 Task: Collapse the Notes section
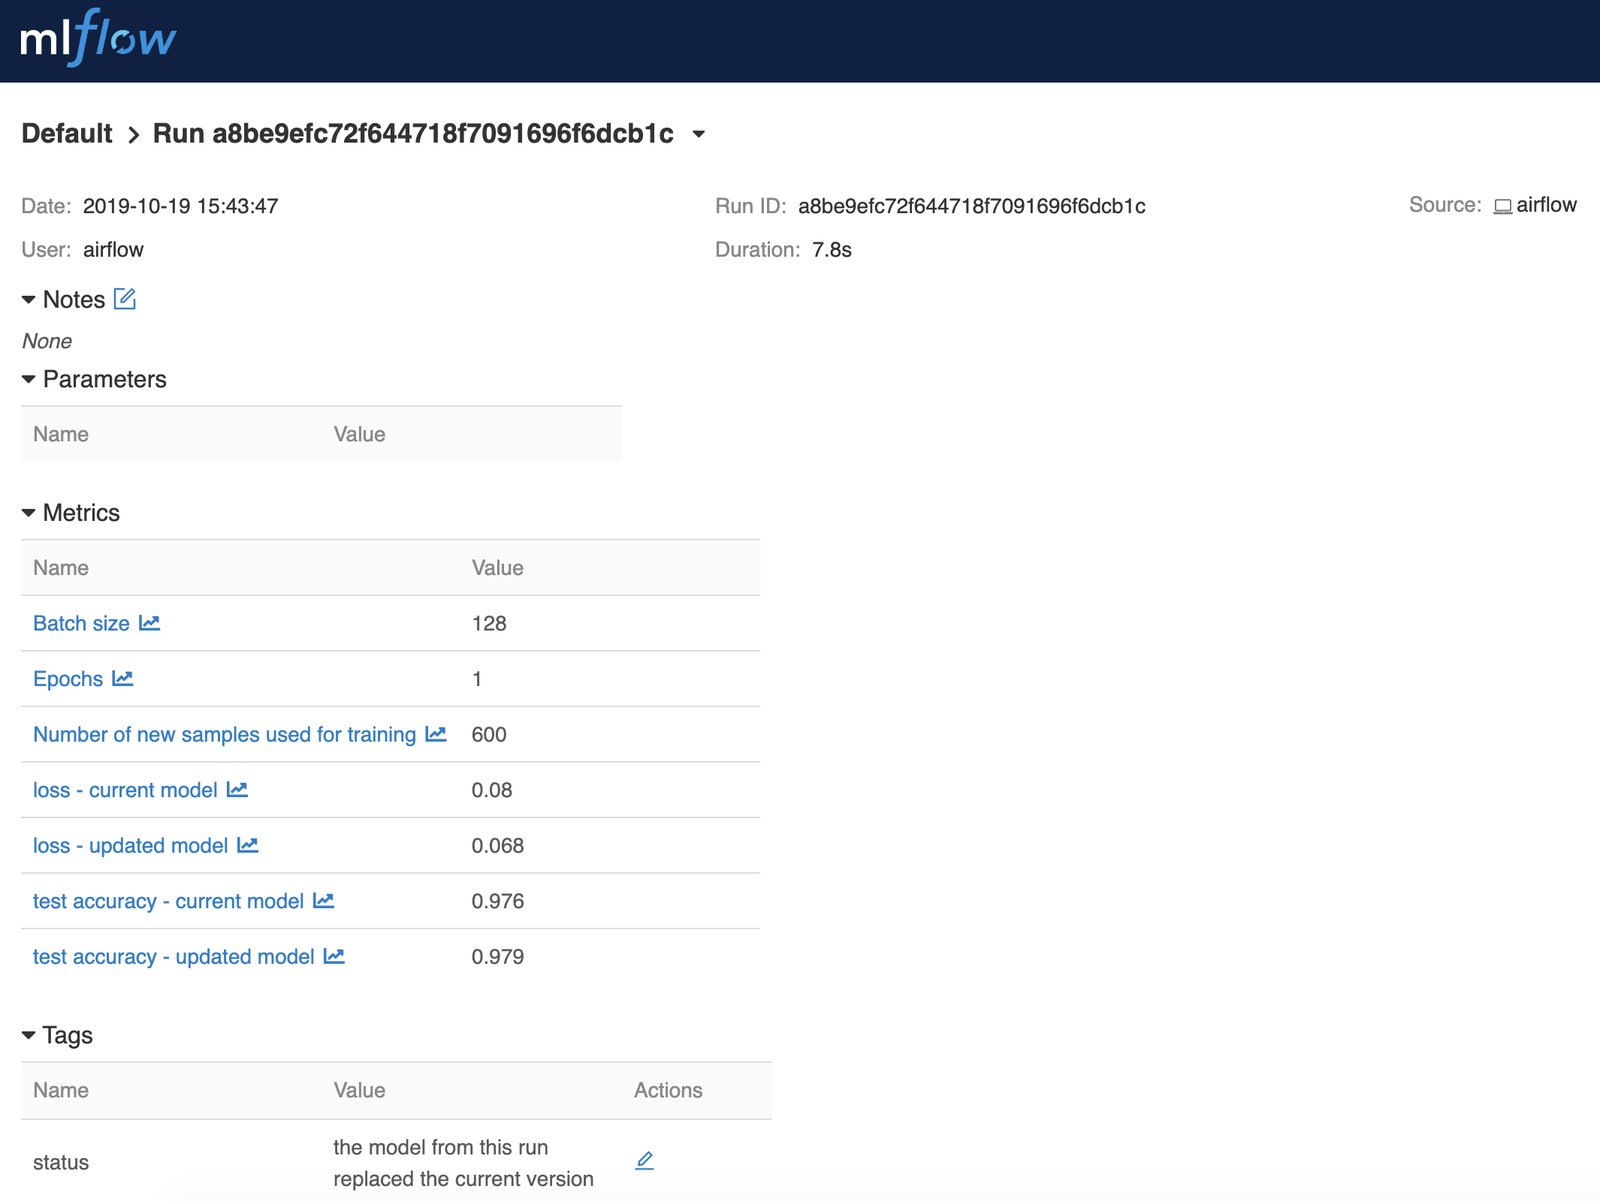coord(29,300)
